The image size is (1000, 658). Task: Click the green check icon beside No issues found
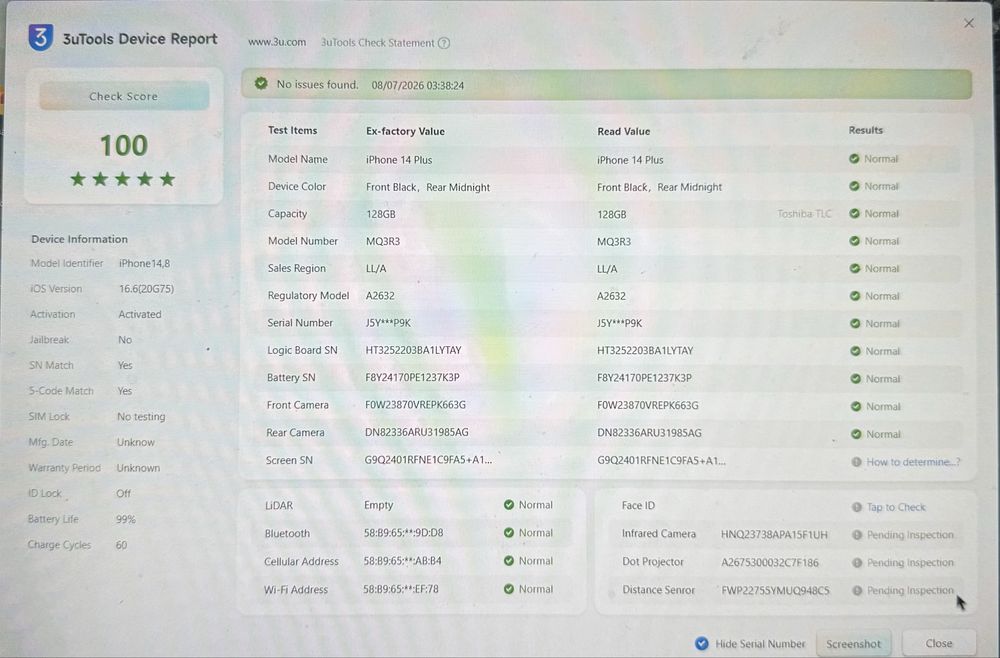[261, 84]
